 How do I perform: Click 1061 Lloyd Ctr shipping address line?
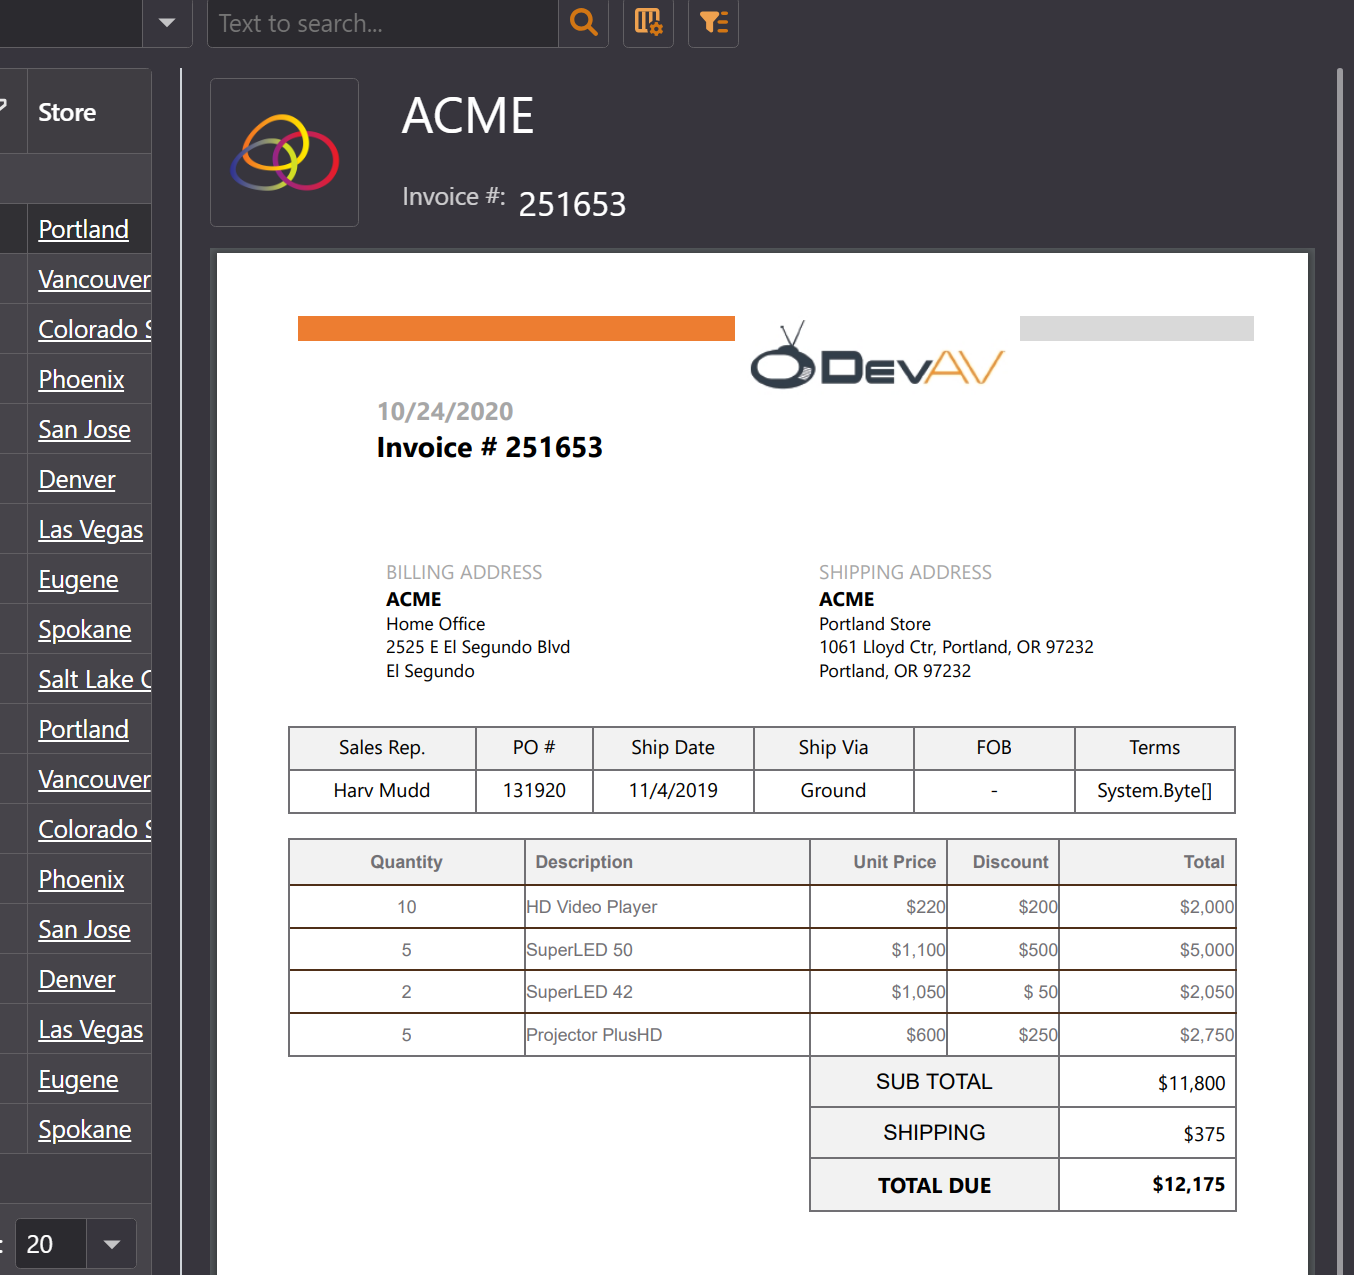(x=956, y=647)
